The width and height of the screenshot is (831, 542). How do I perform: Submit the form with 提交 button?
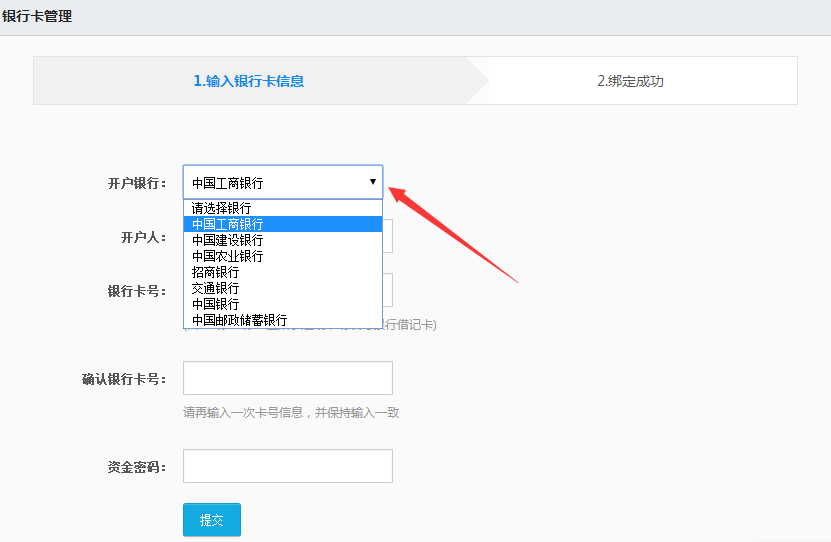212,520
